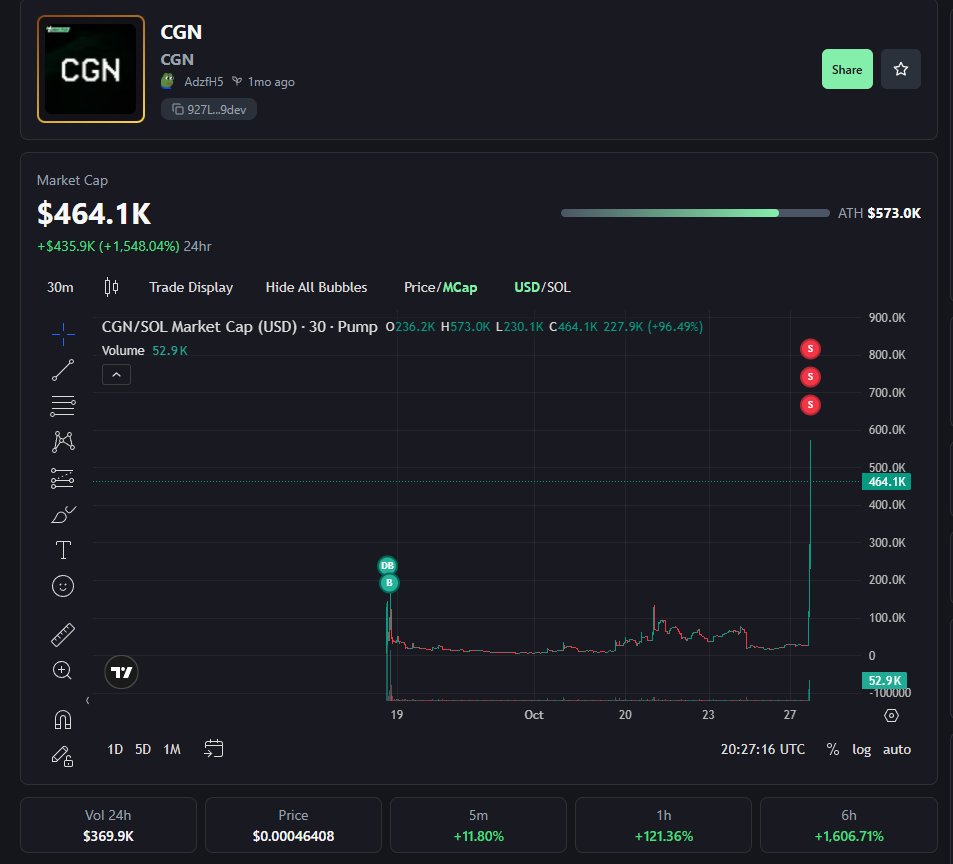953x864 pixels.
Task: Click Hide All Bubbles
Action: (x=316, y=287)
